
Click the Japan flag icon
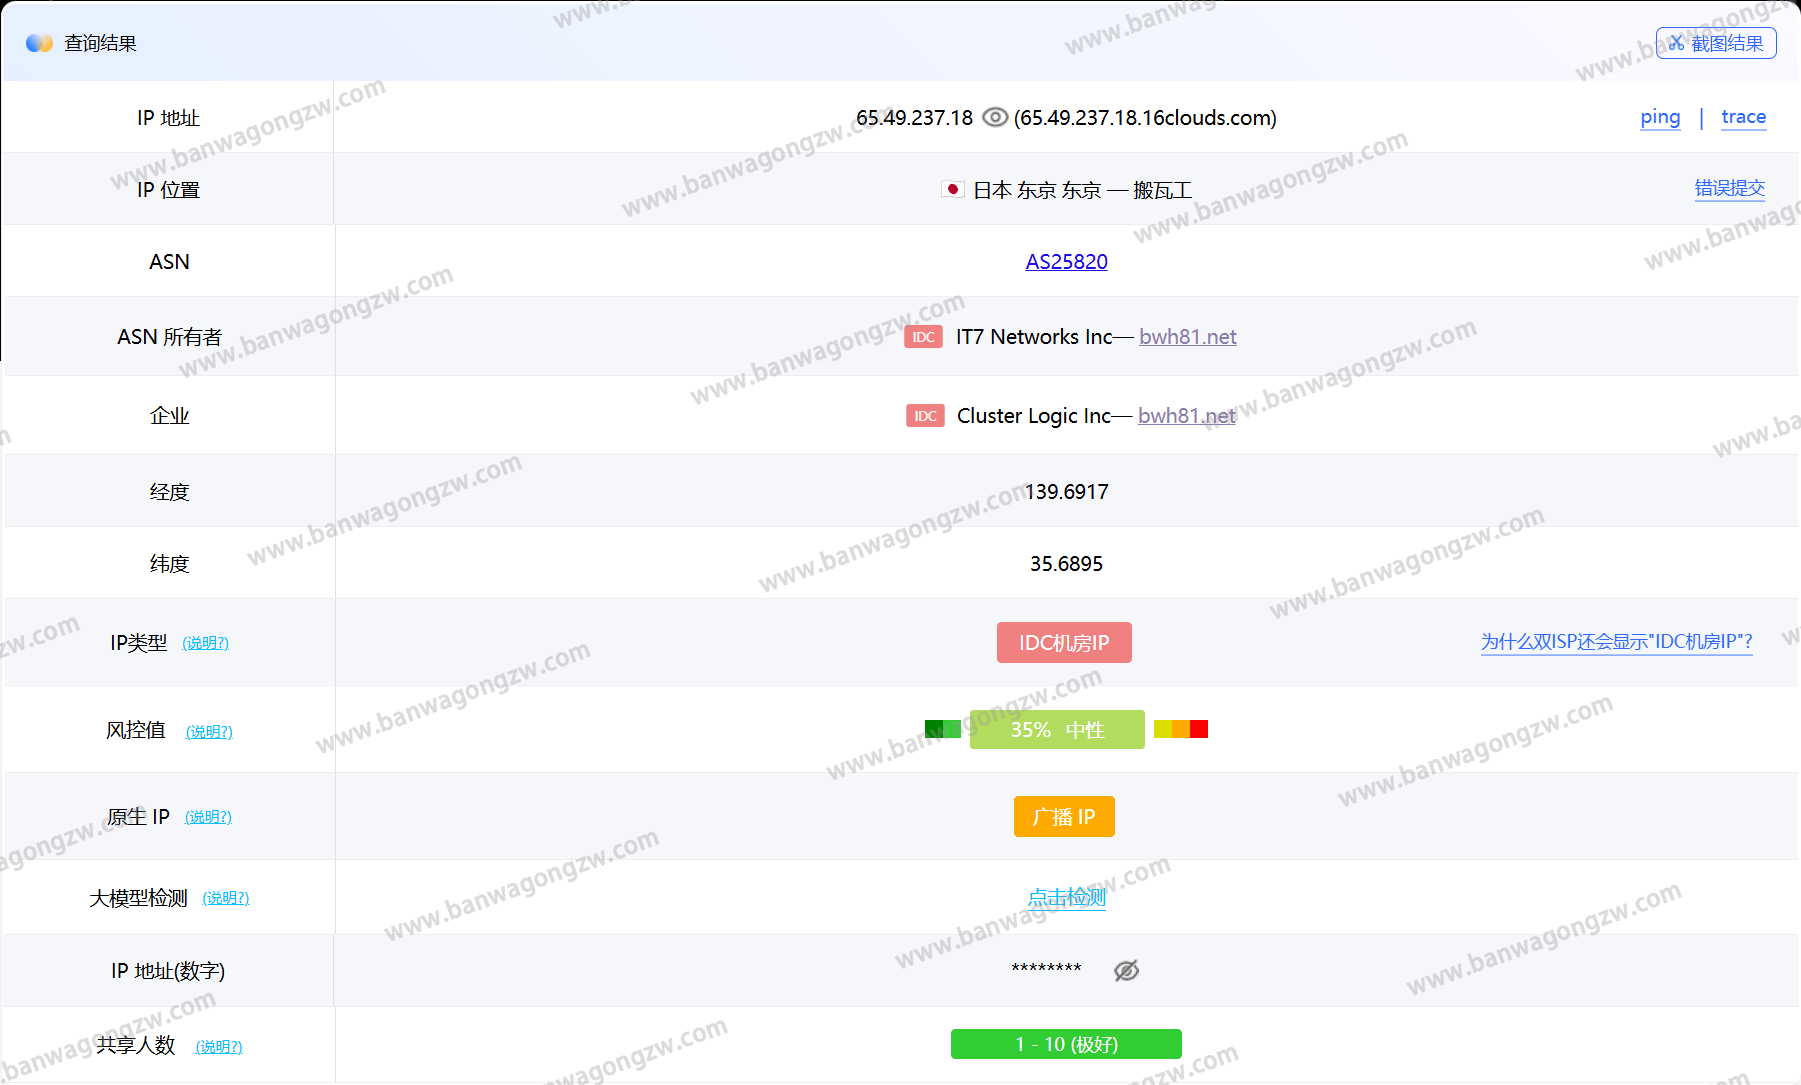tap(952, 189)
